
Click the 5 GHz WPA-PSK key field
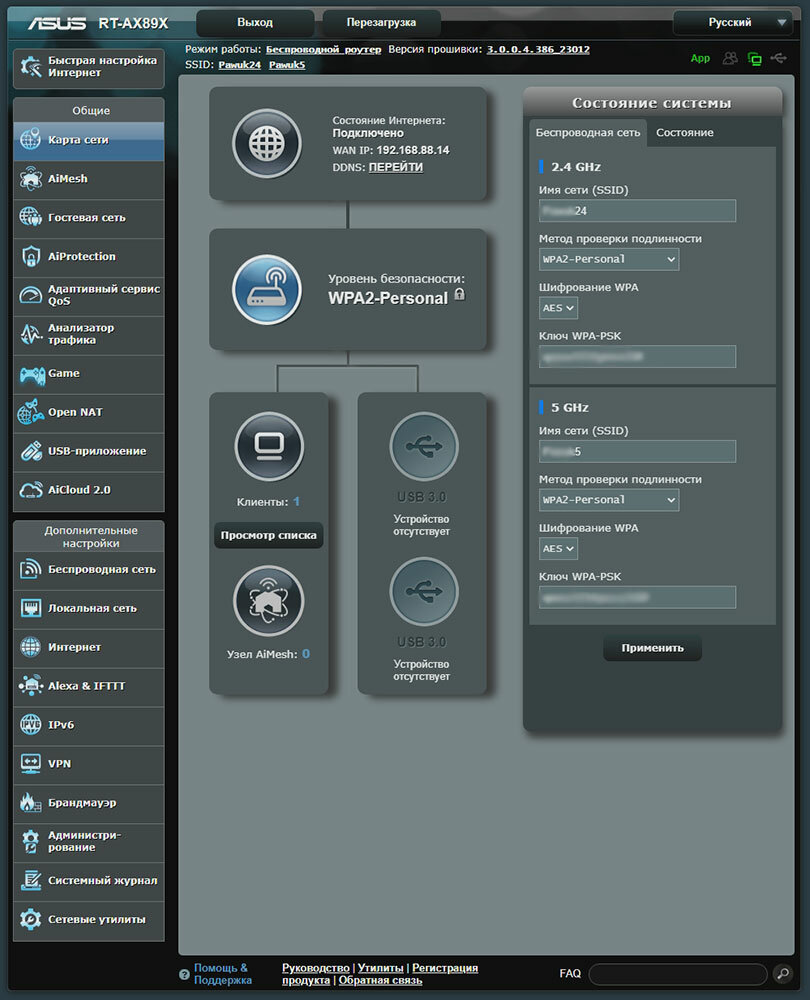pos(637,598)
